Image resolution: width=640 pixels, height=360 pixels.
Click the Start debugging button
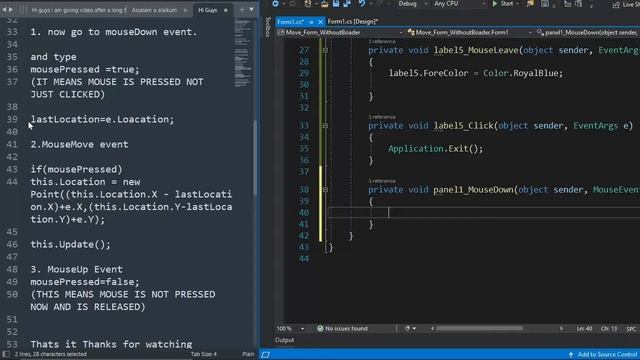click(x=504, y=4)
